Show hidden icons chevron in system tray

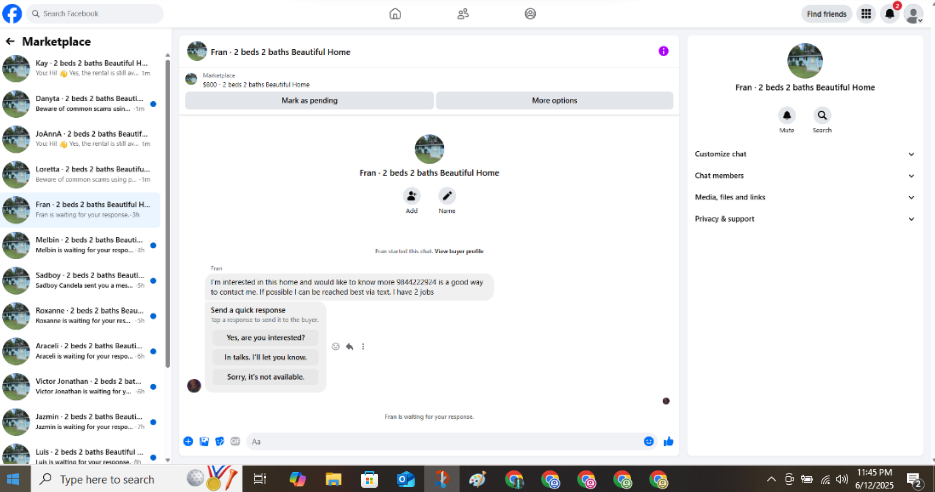pyautogui.click(x=771, y=479)
